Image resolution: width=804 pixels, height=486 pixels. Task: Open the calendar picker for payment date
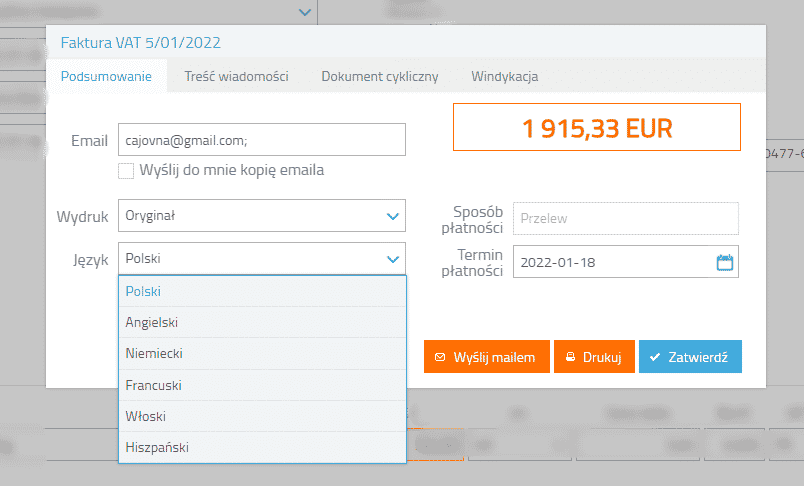pyautogui.click(x=725, y=262)
